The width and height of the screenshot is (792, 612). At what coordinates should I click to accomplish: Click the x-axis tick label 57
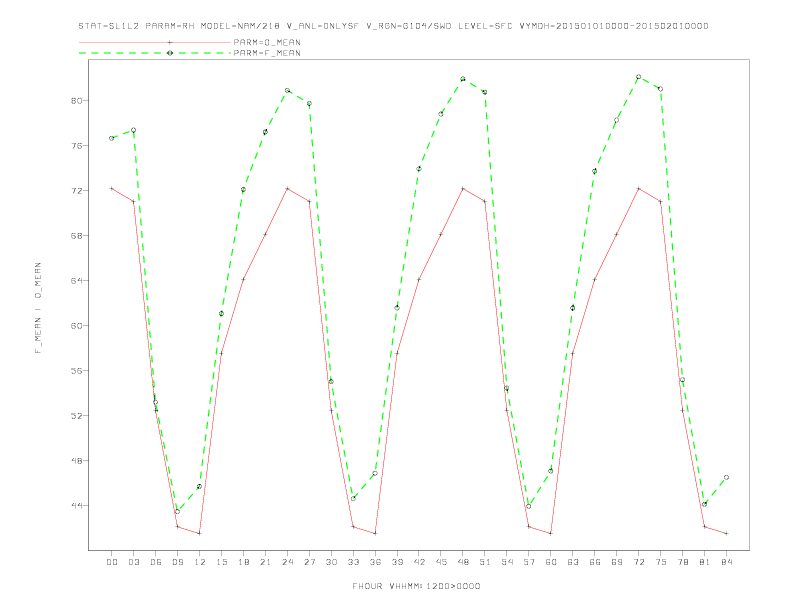[529, 562]
